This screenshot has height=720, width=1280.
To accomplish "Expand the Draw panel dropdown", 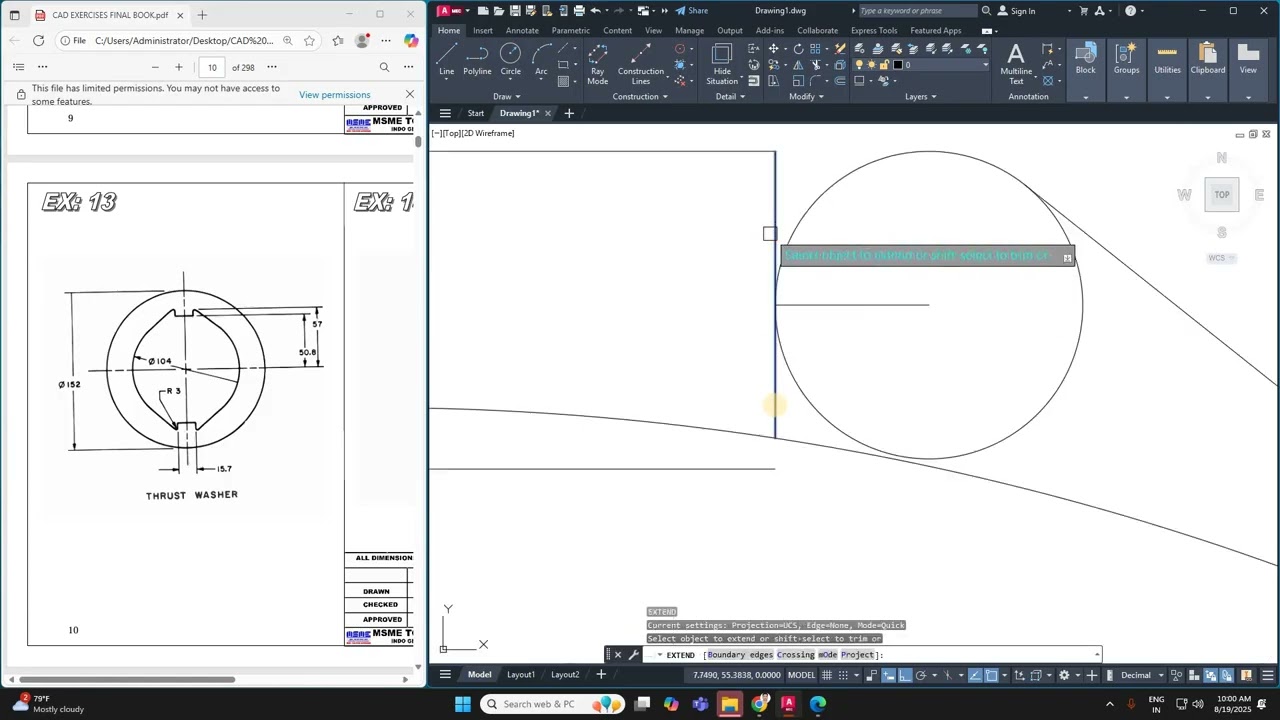I will point(507,97).
